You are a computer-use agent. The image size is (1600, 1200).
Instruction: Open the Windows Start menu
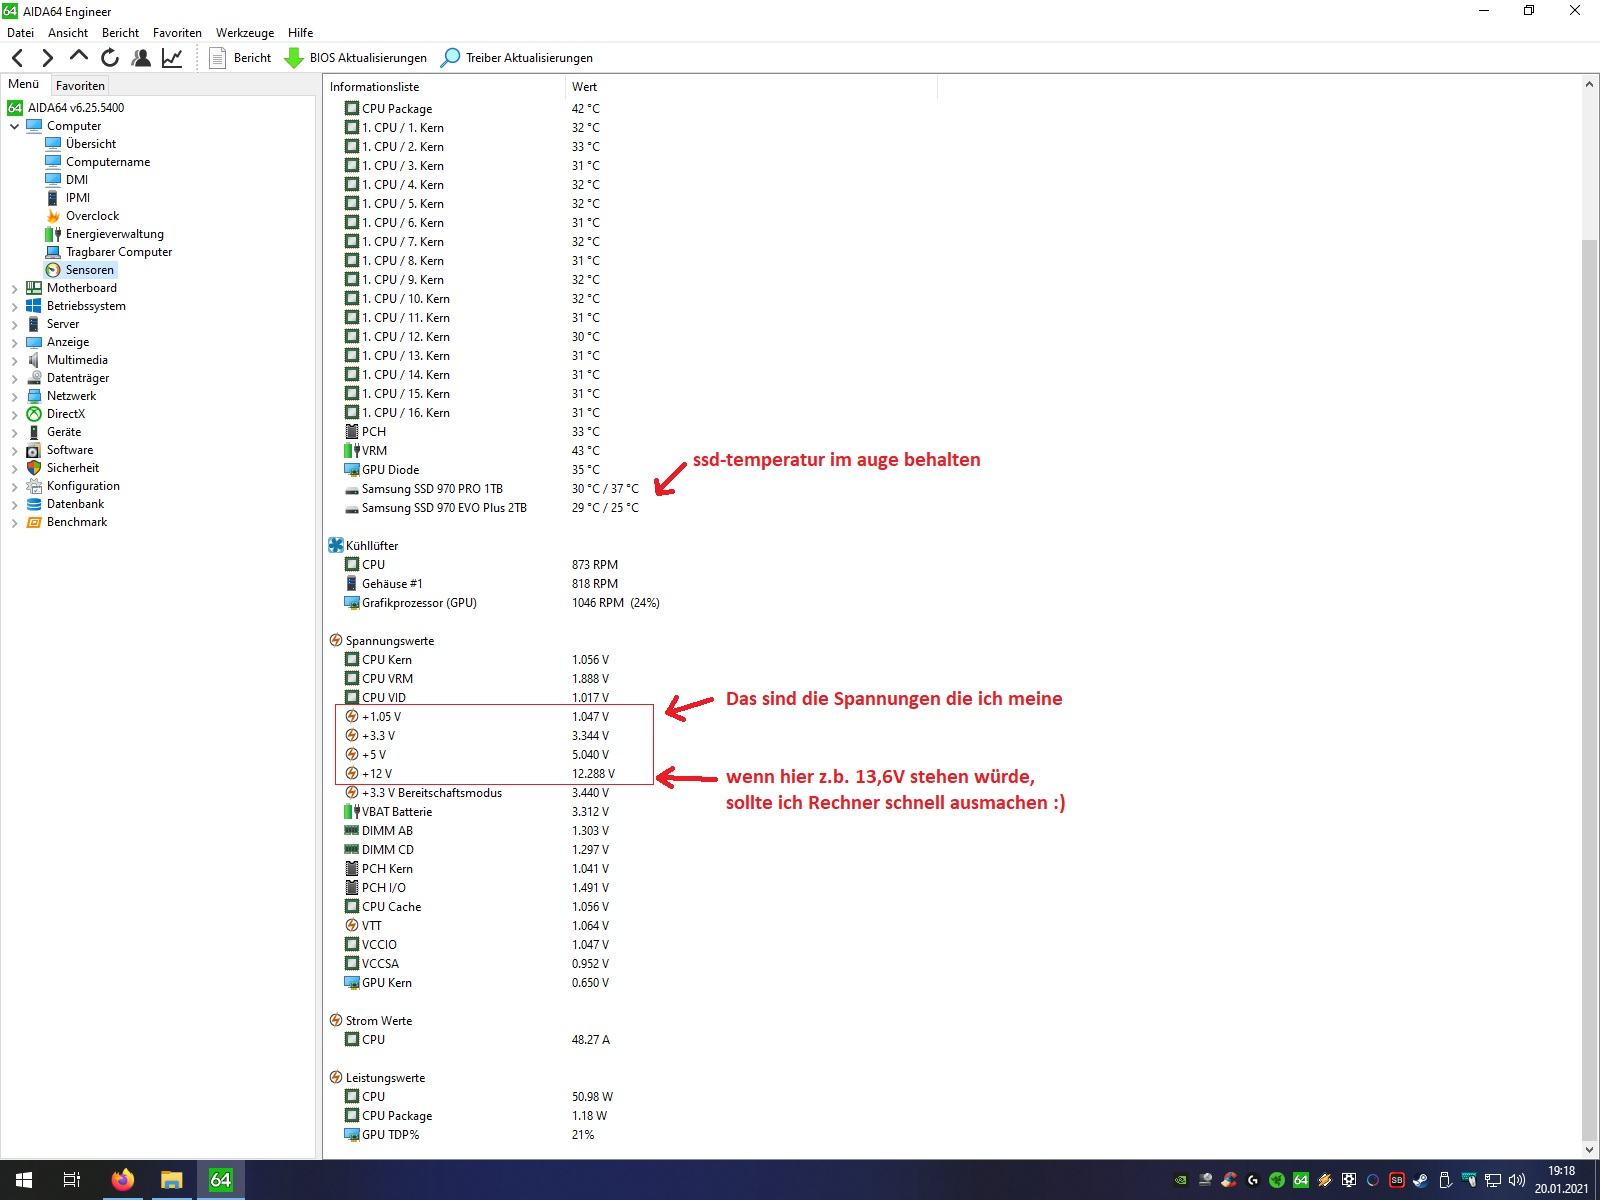(24, 1180)
